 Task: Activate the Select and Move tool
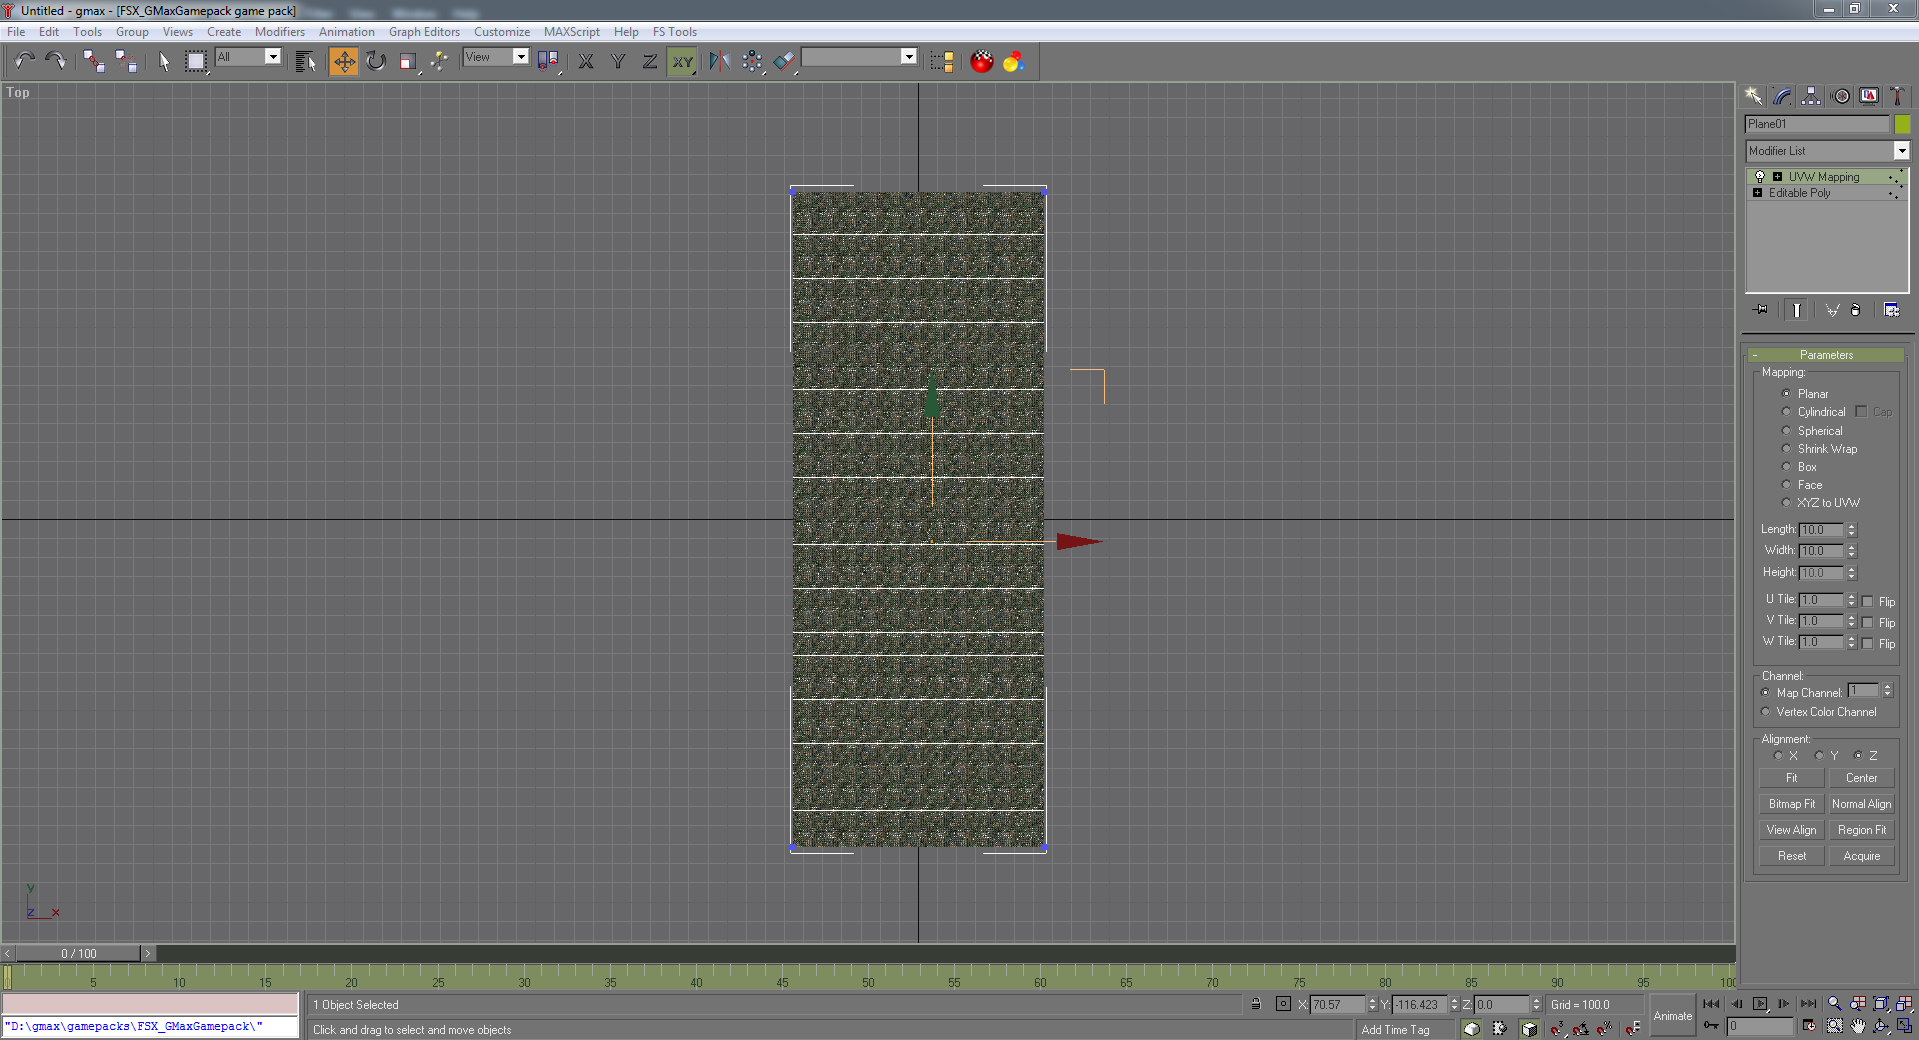click(x=343, y=62)
